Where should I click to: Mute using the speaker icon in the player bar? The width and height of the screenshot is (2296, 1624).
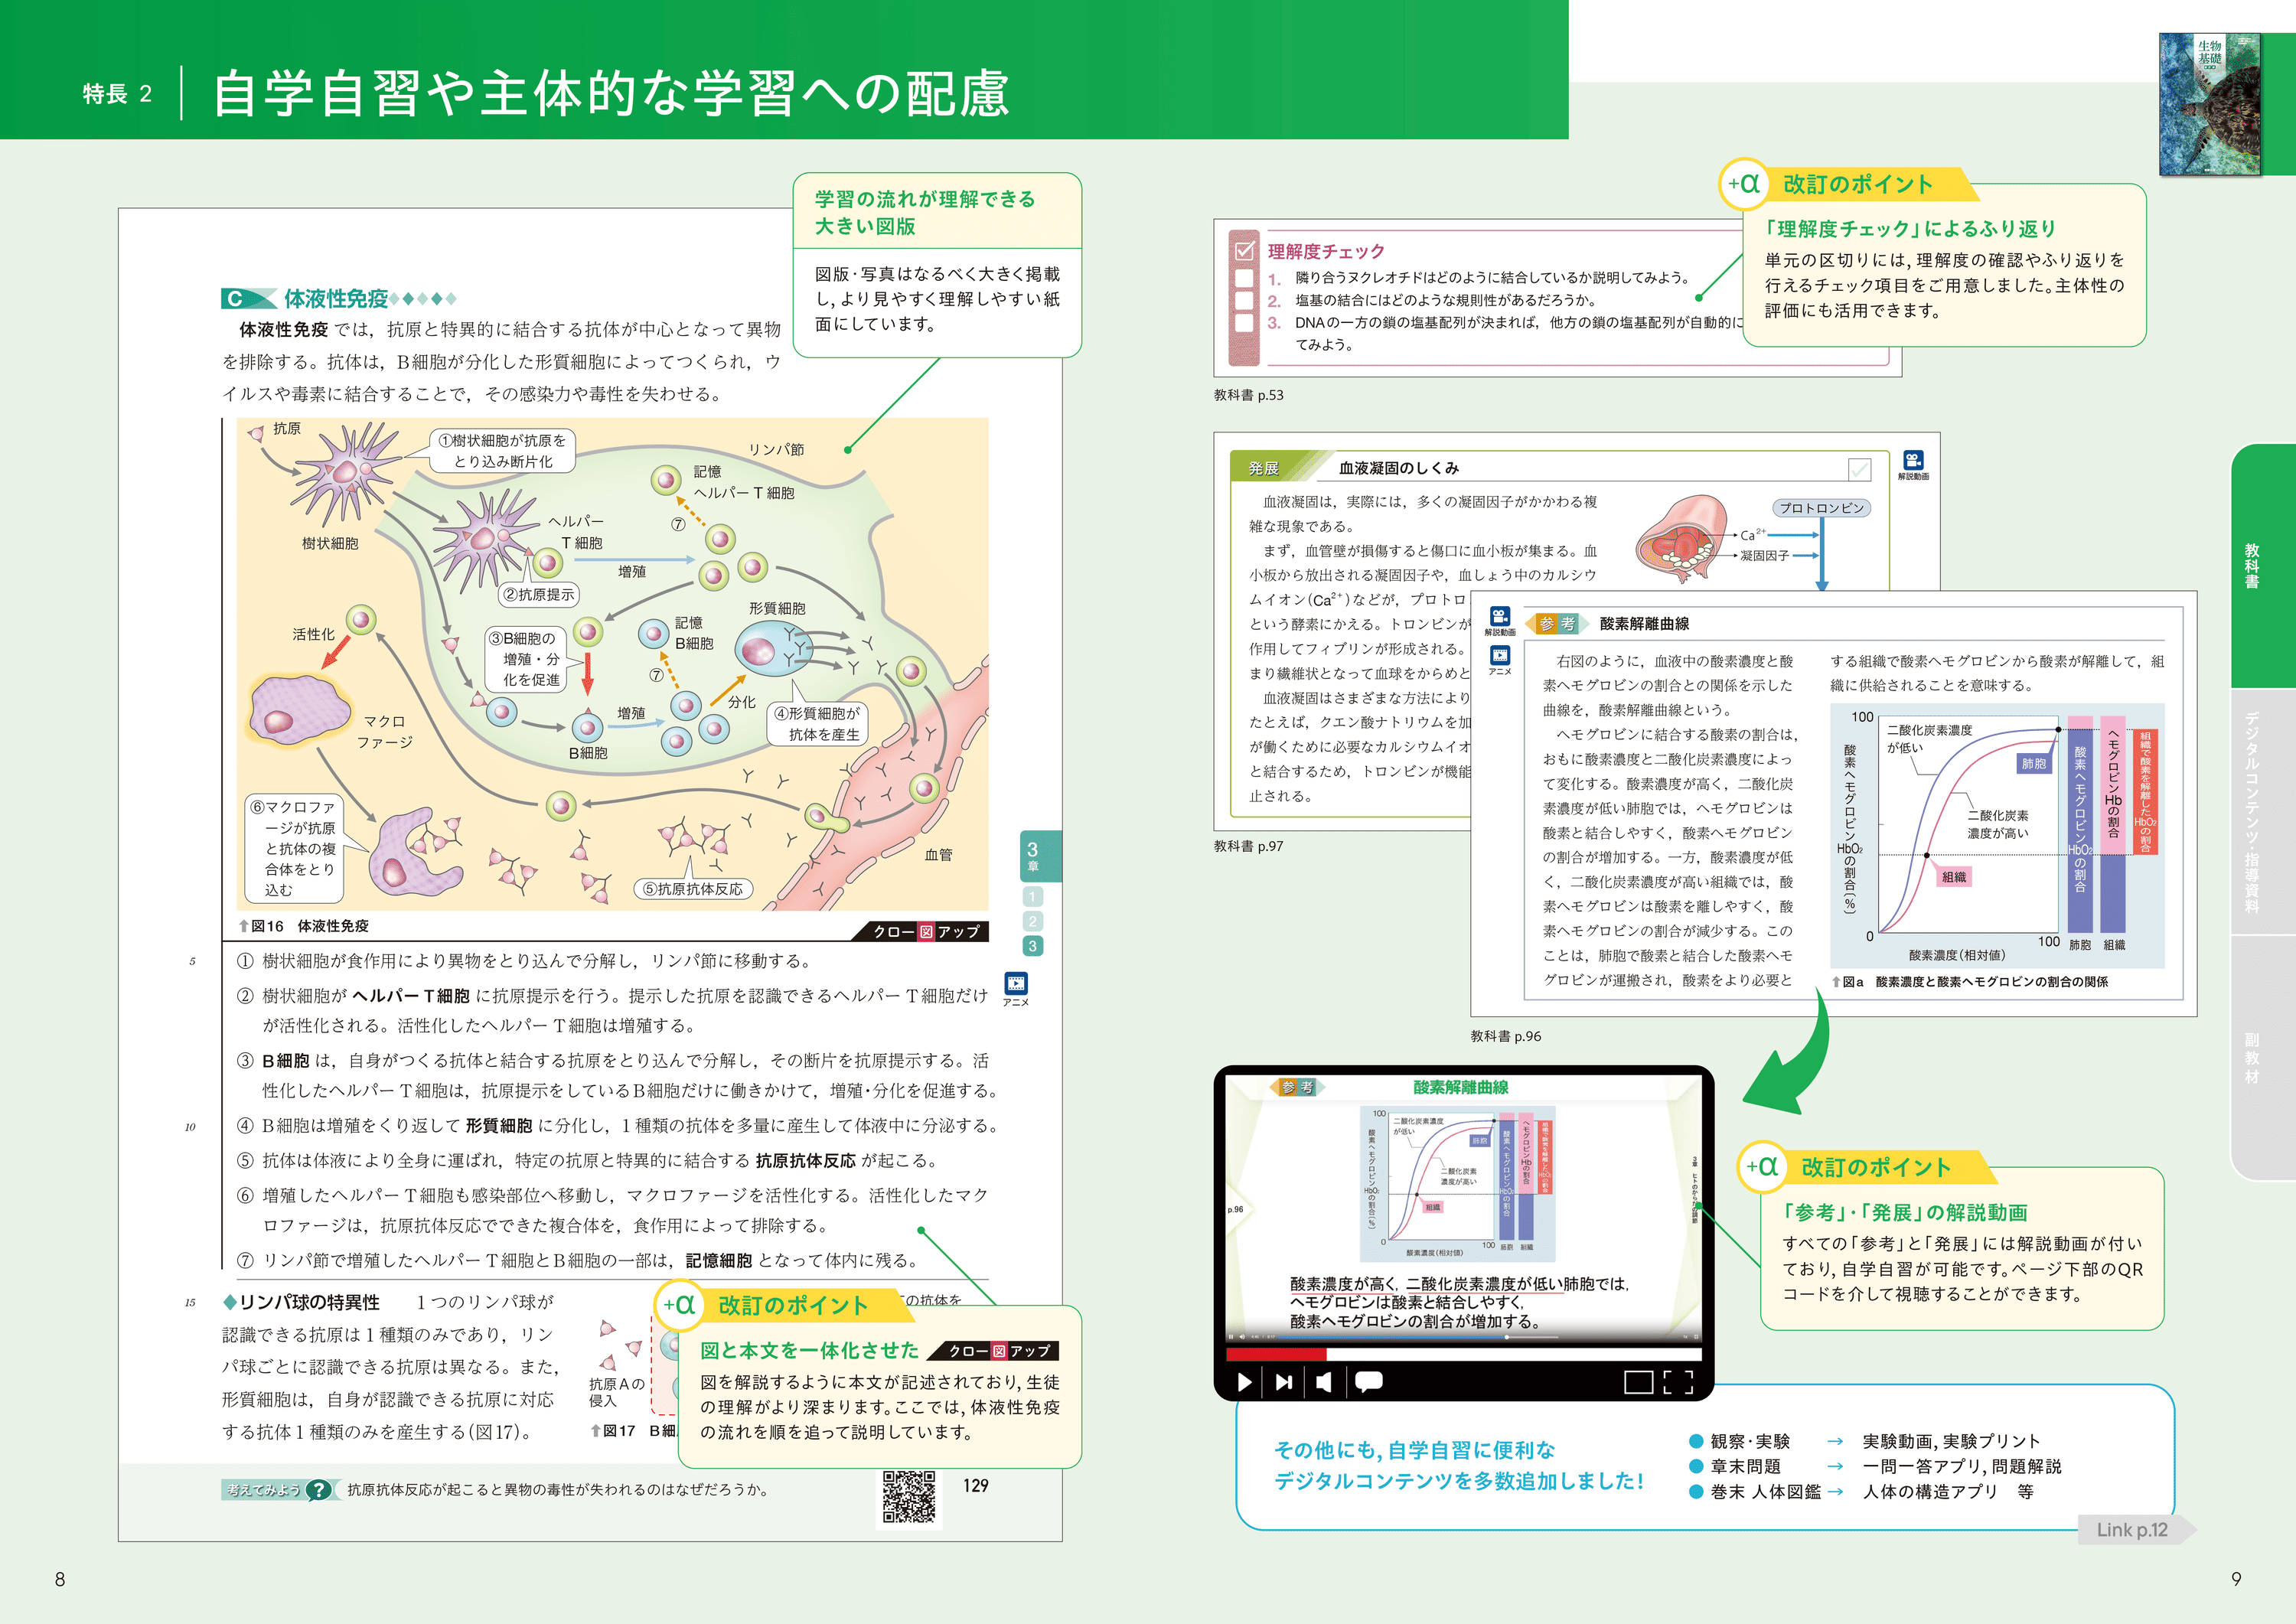(1324, 1381)
